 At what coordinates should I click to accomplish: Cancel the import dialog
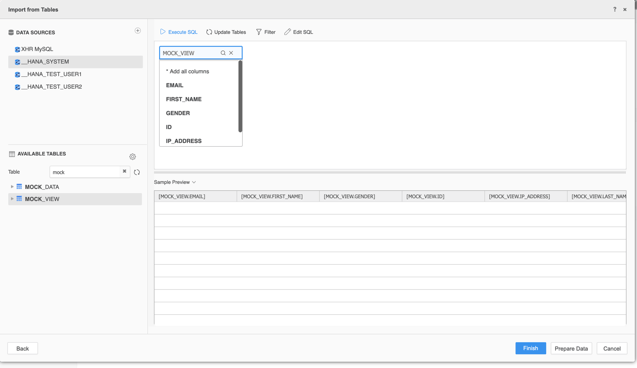pos(612,349)
